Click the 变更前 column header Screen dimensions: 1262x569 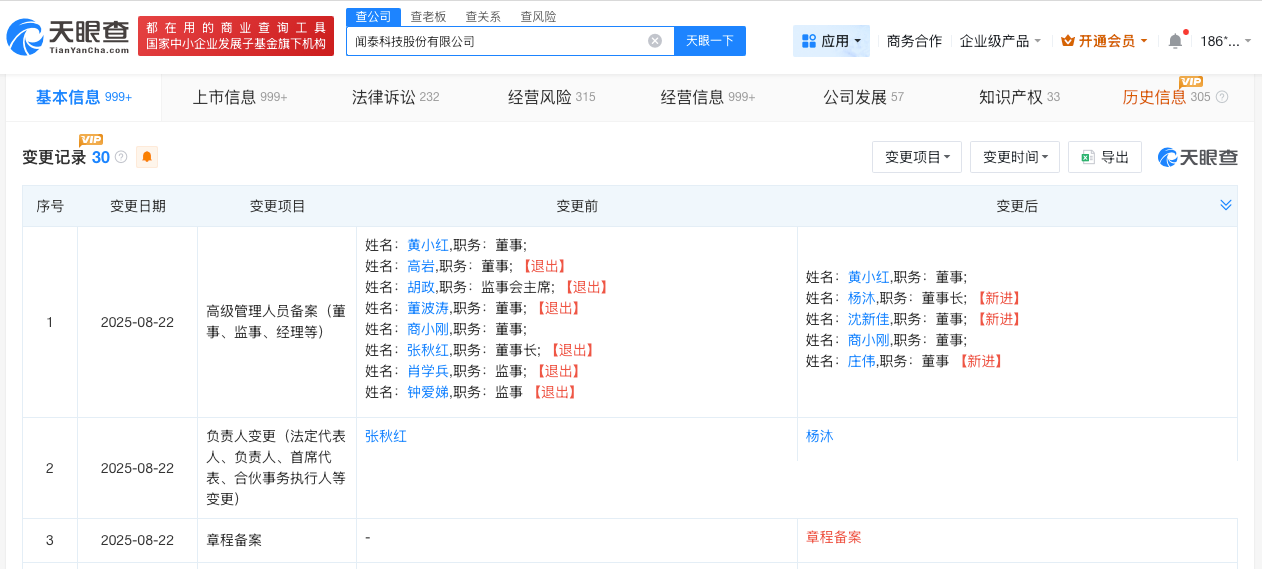(577, 206)
